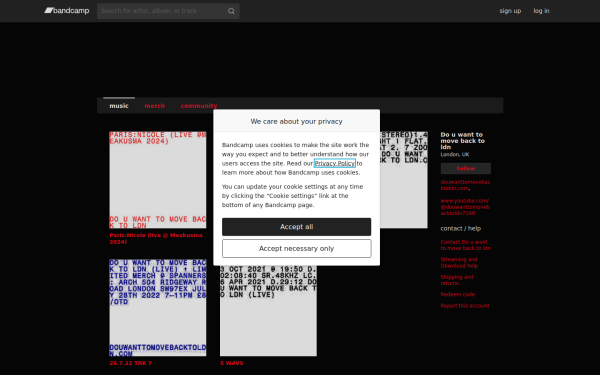This screenshot has height=375, width=600.
Task: Open the Privacy Policy link
Action: click(x=335, y=163)
